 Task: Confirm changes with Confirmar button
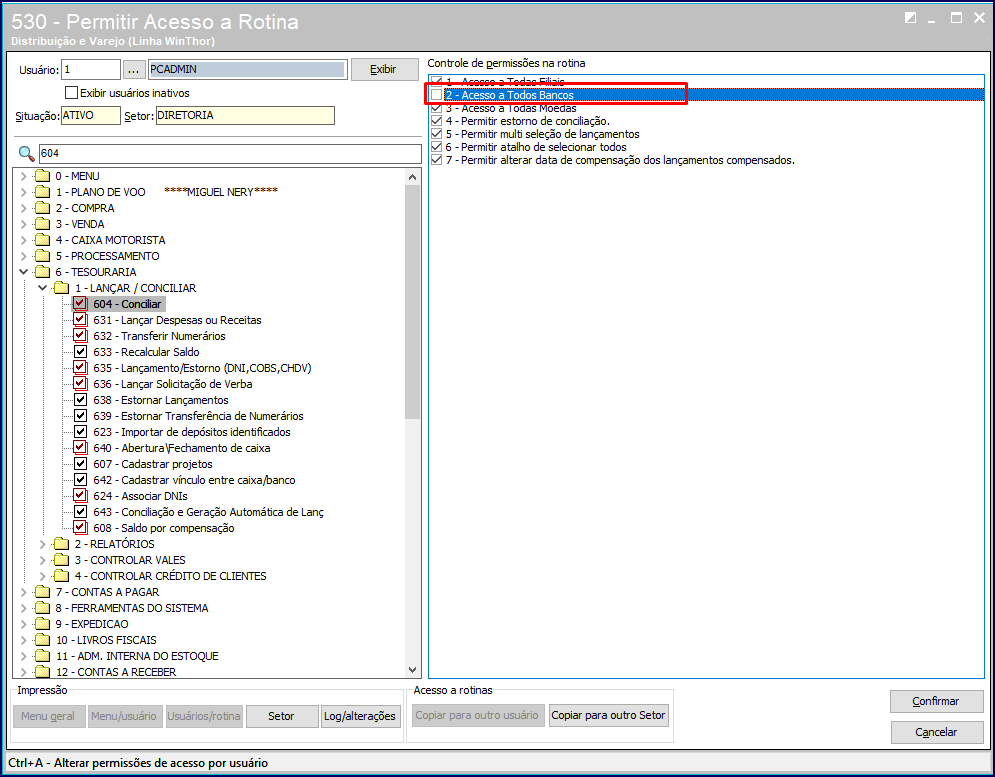click(936, 701)
